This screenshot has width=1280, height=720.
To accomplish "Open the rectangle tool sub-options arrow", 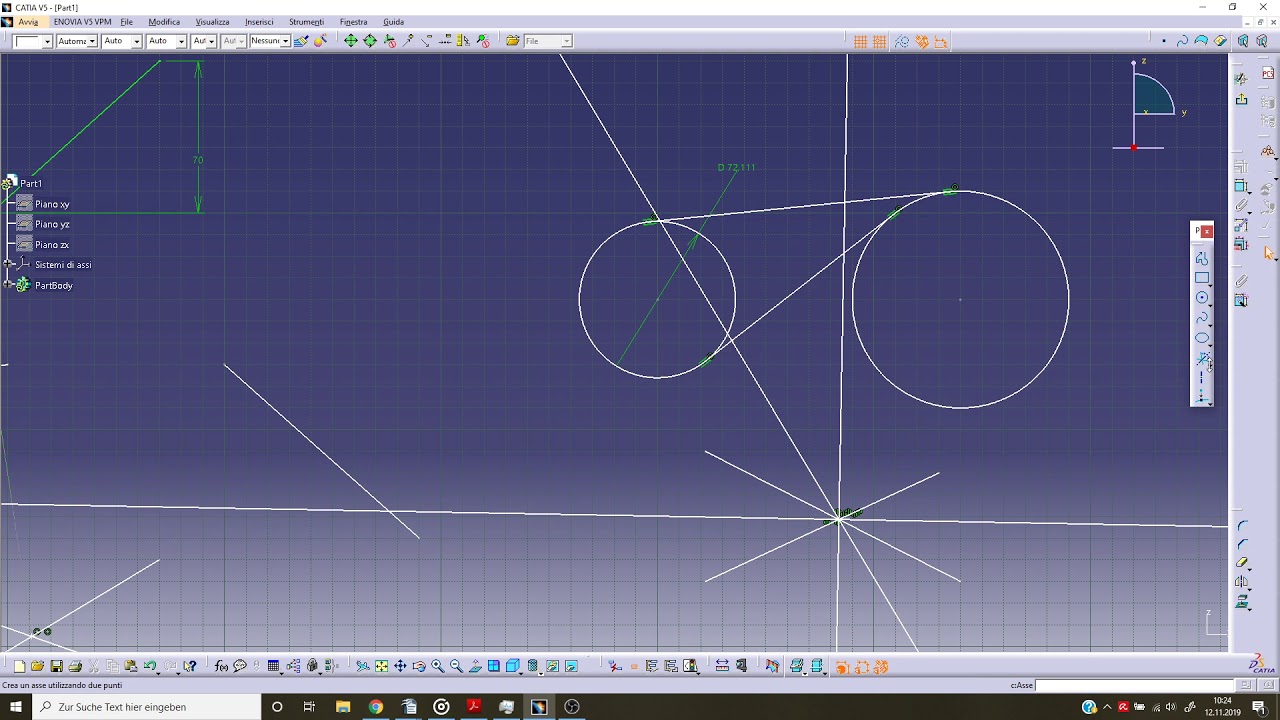I will [1210, 285].
